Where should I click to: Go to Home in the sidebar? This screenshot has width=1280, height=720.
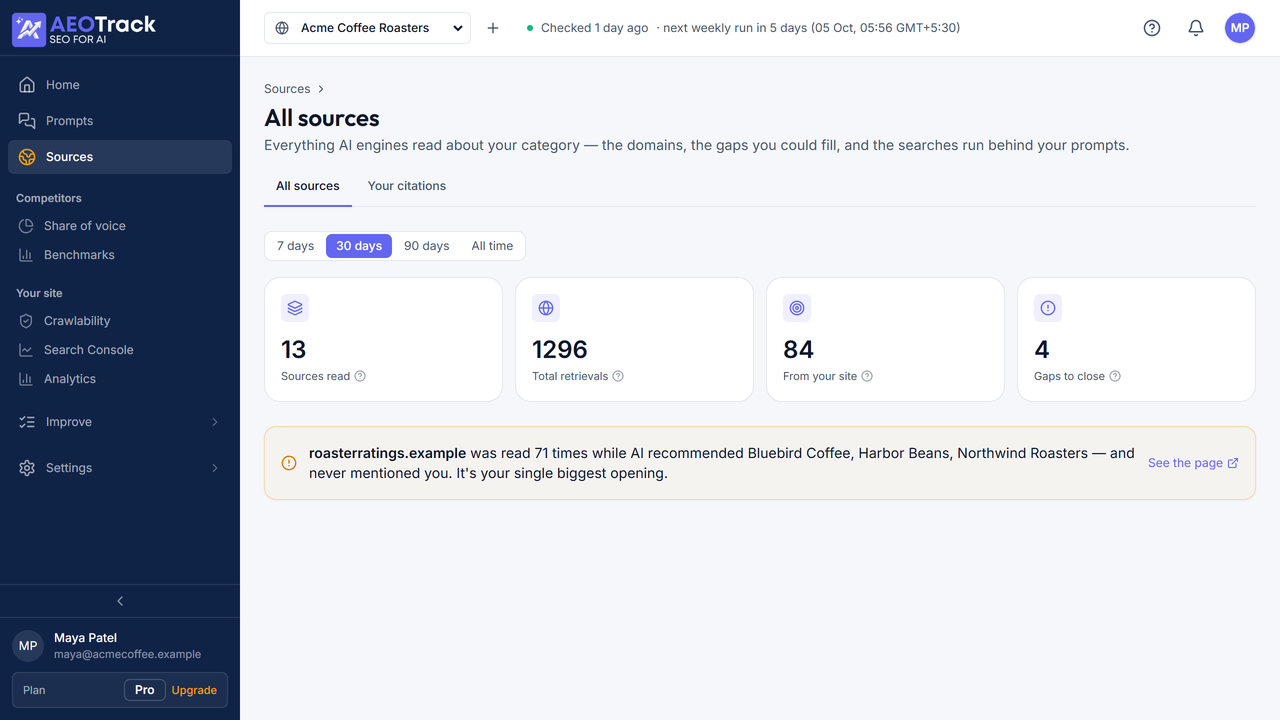pos(120,85)
